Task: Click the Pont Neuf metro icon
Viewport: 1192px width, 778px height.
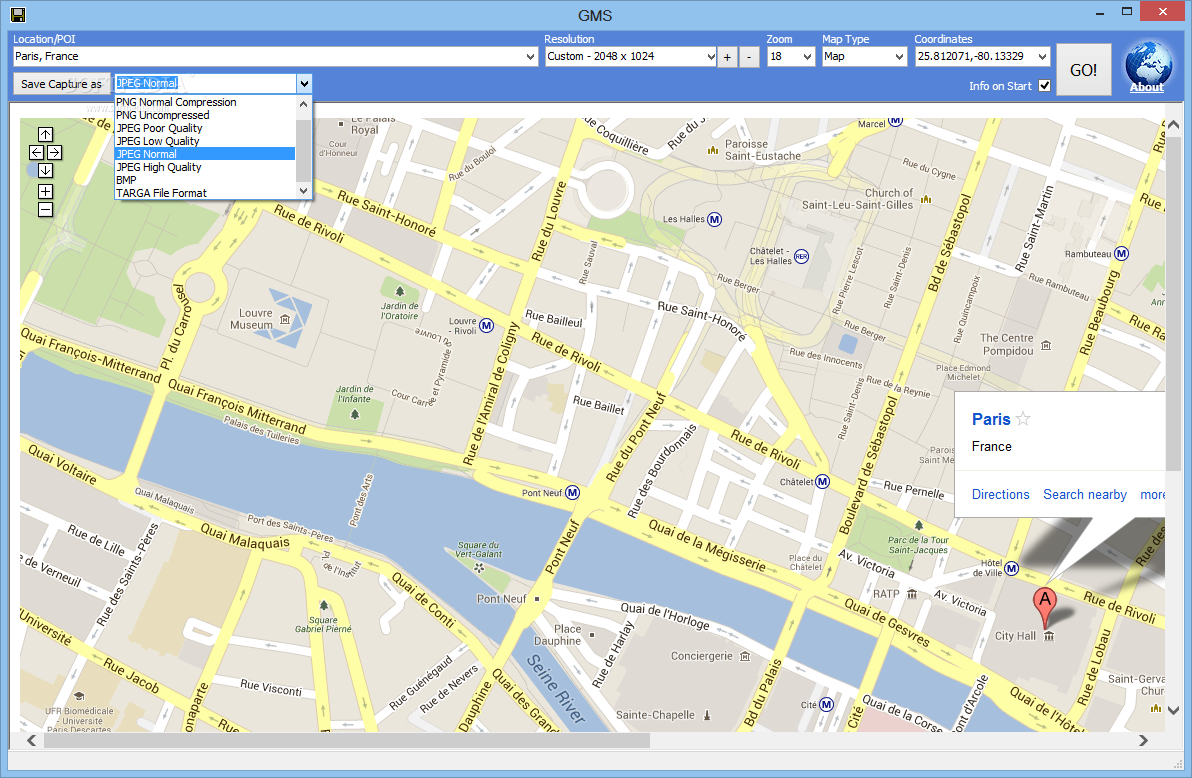Action: tap(572, 493)
